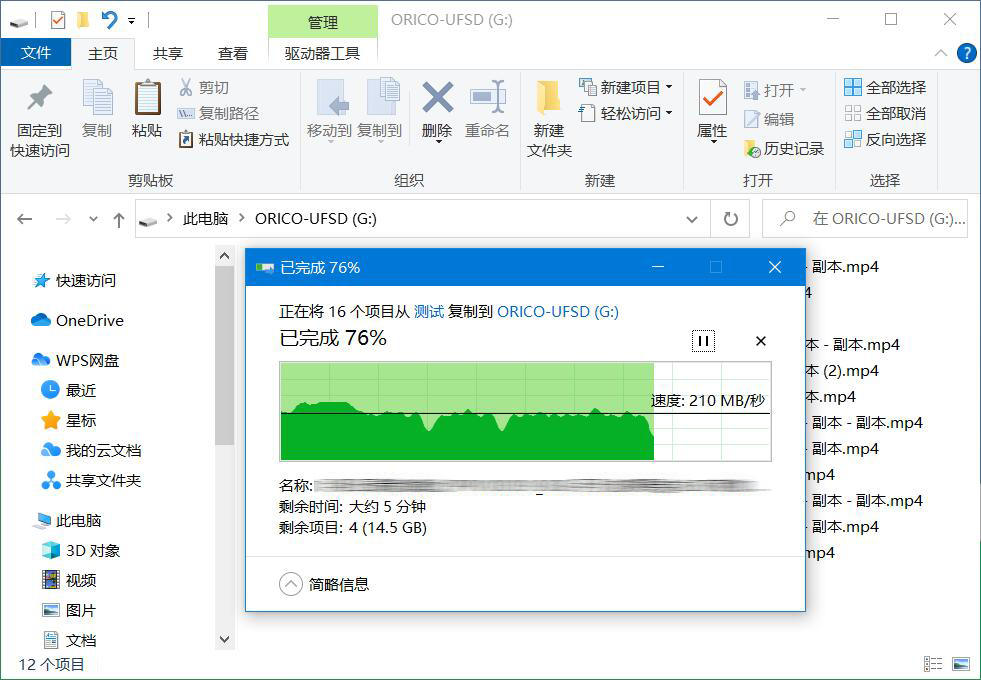The image size is (981, 680).
Task: Select Quick access (快速访问) in sidebar
Action: pyautogui.click(x=74, y=280)
